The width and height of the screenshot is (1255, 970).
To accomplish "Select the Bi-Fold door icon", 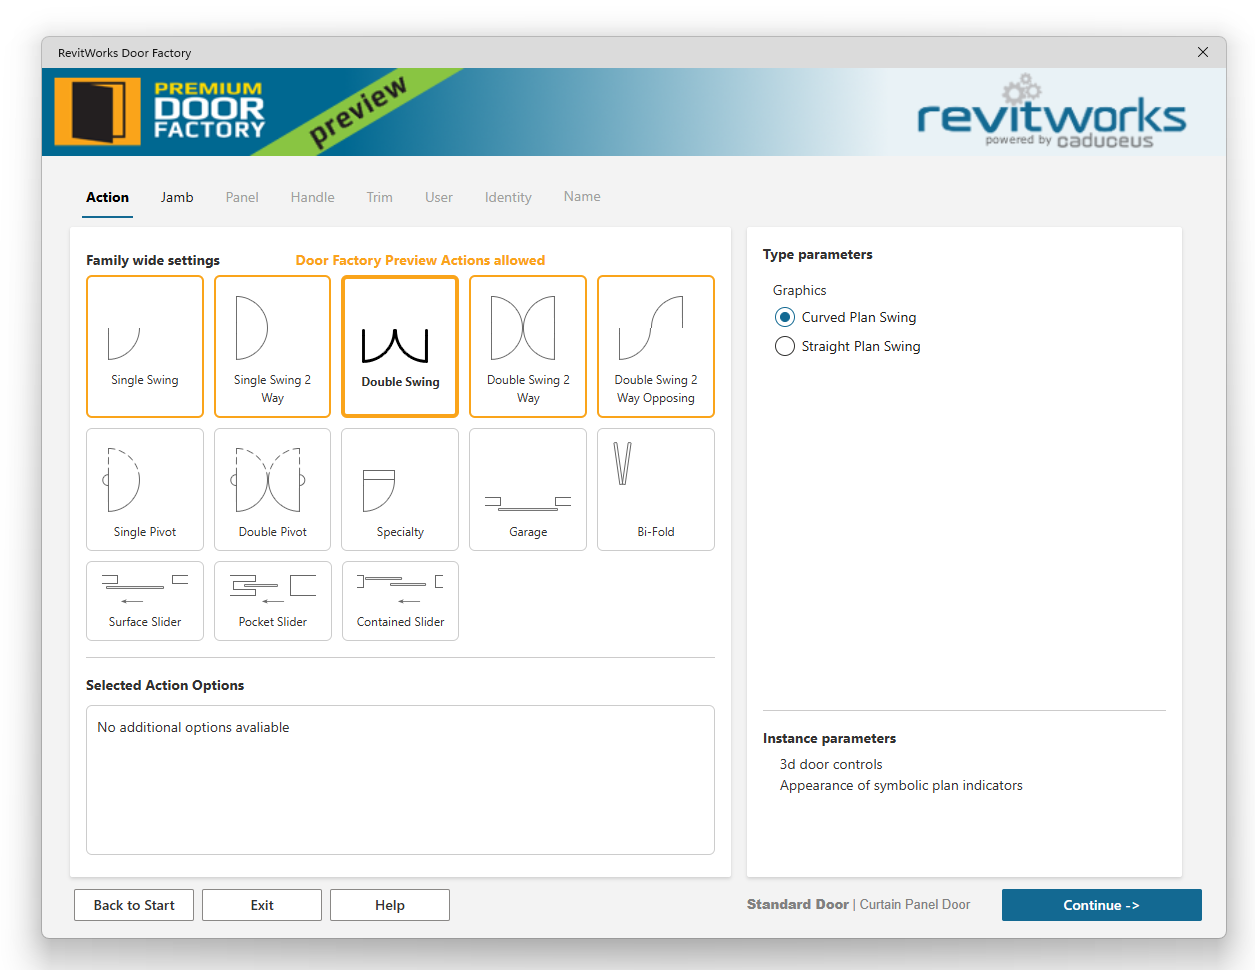I will point(655,489).
